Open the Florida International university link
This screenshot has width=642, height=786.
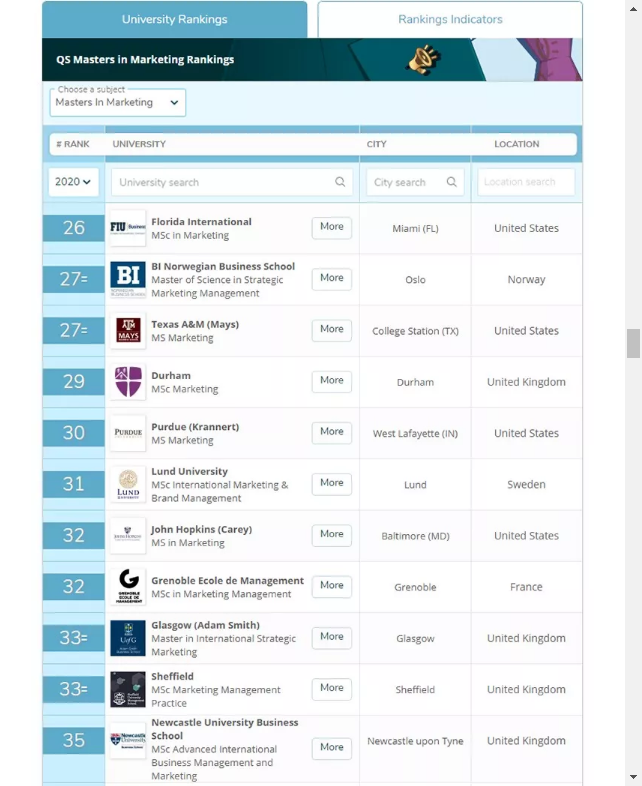[x=201, y=222]
